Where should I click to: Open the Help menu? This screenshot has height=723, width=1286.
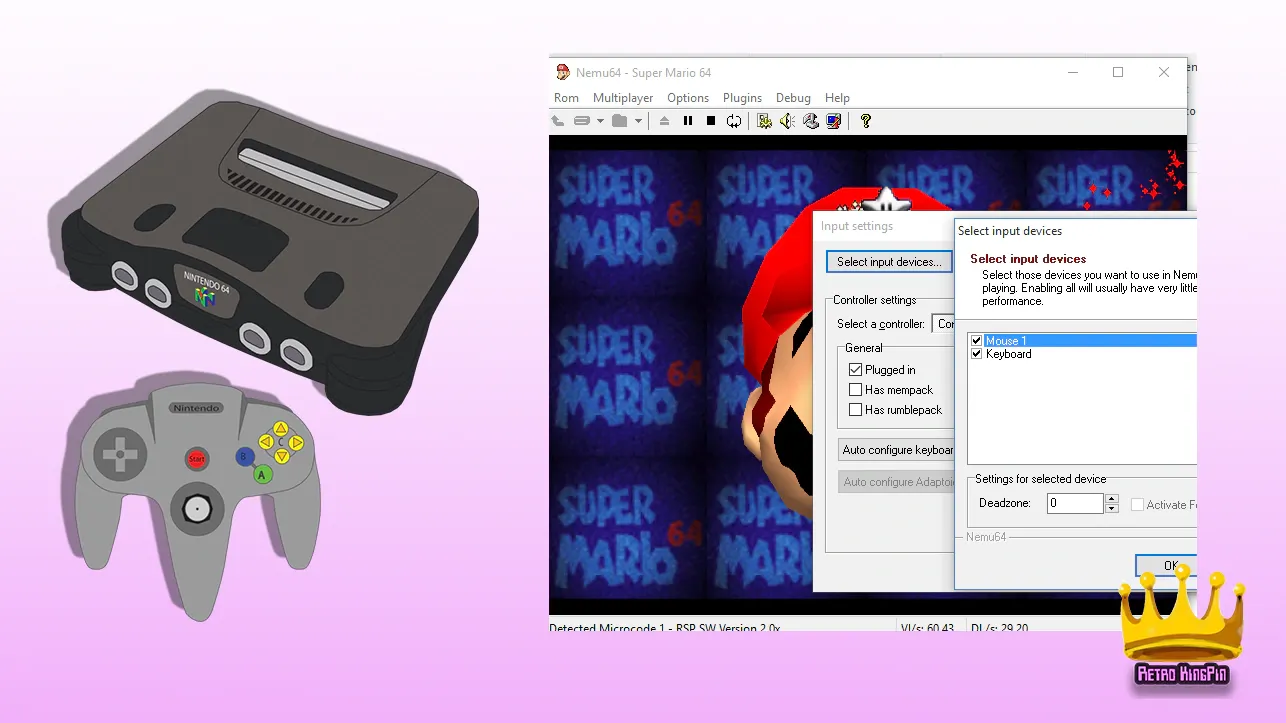tap(838, 98)
